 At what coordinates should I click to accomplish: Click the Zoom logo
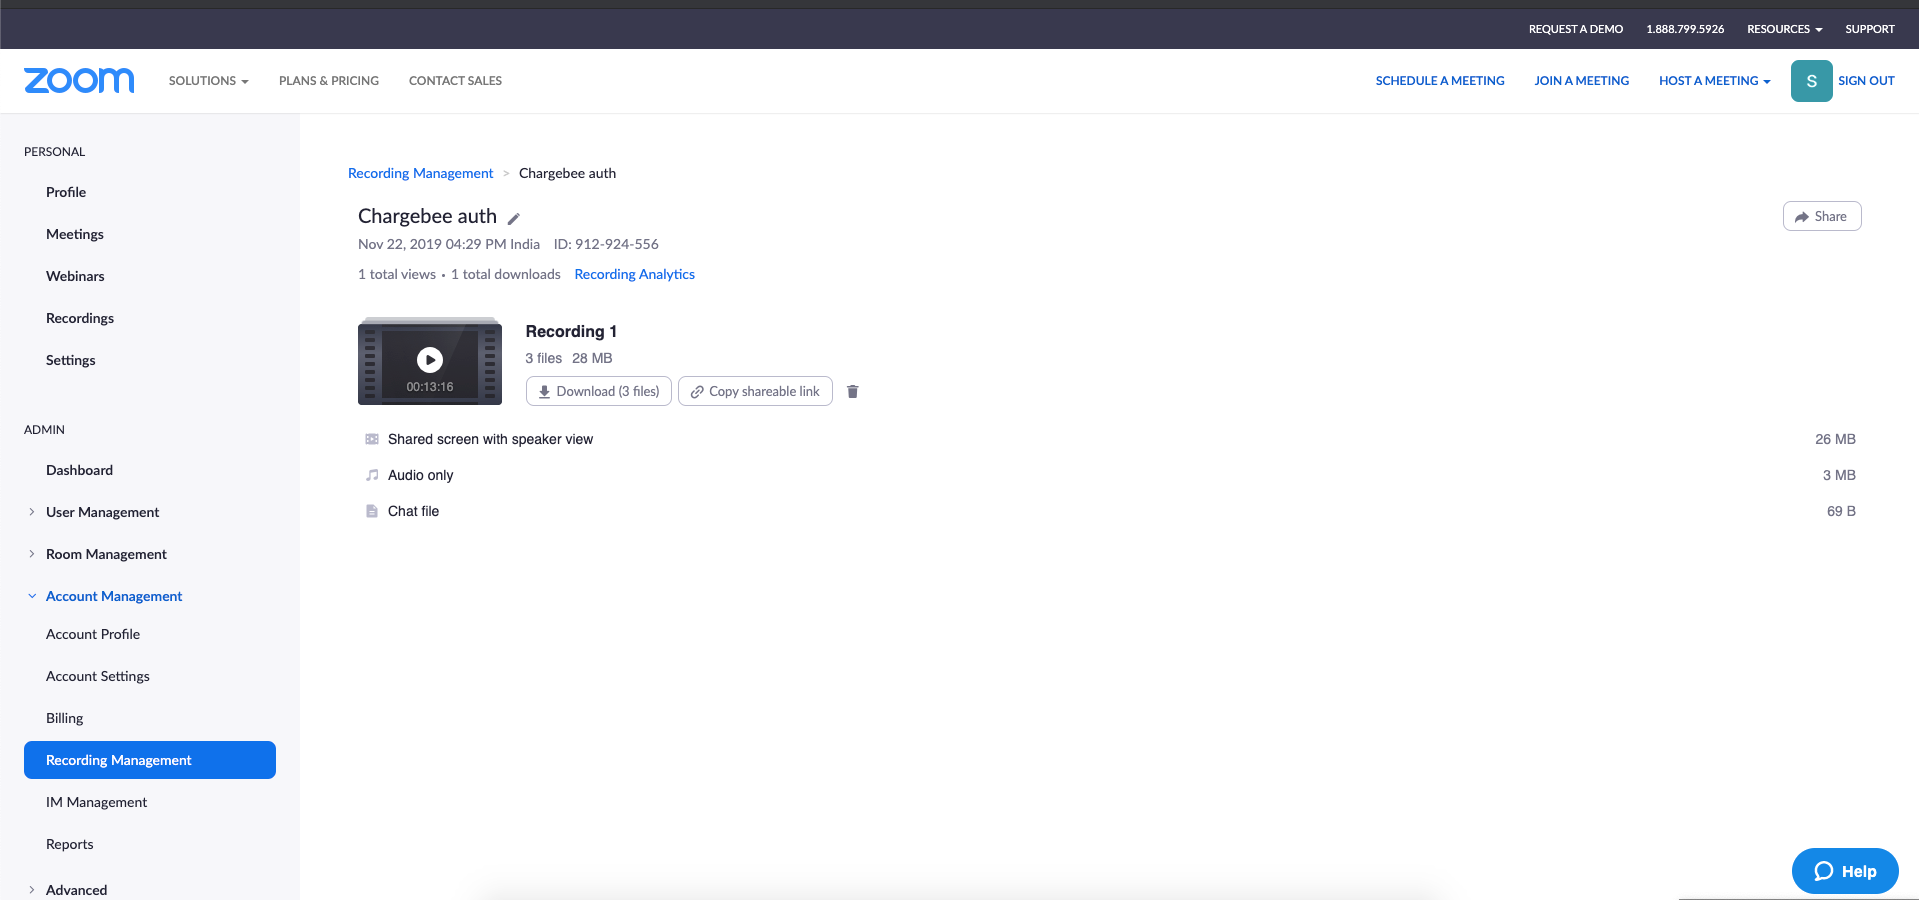click(79, 81)
